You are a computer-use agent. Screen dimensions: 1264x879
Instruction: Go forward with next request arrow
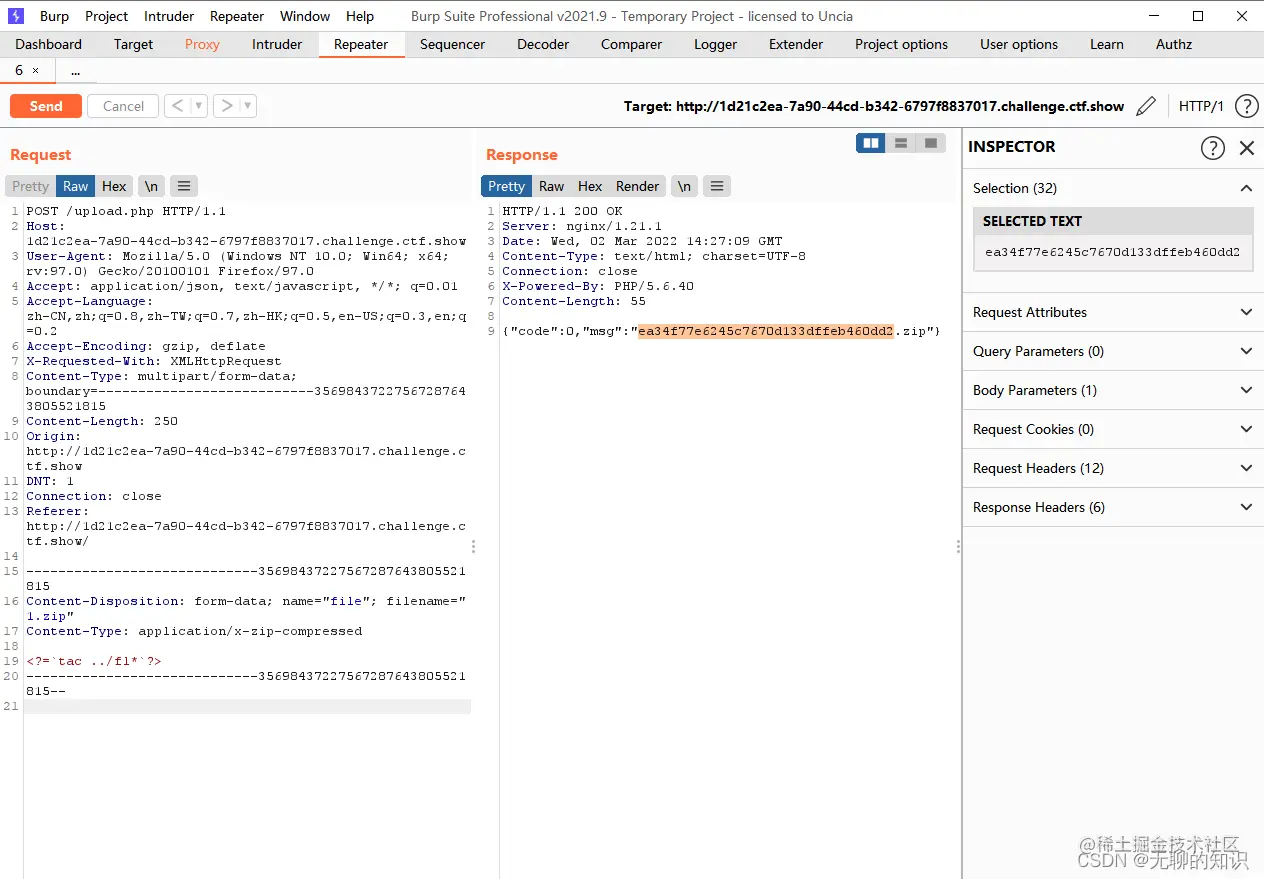coord(227,106)
